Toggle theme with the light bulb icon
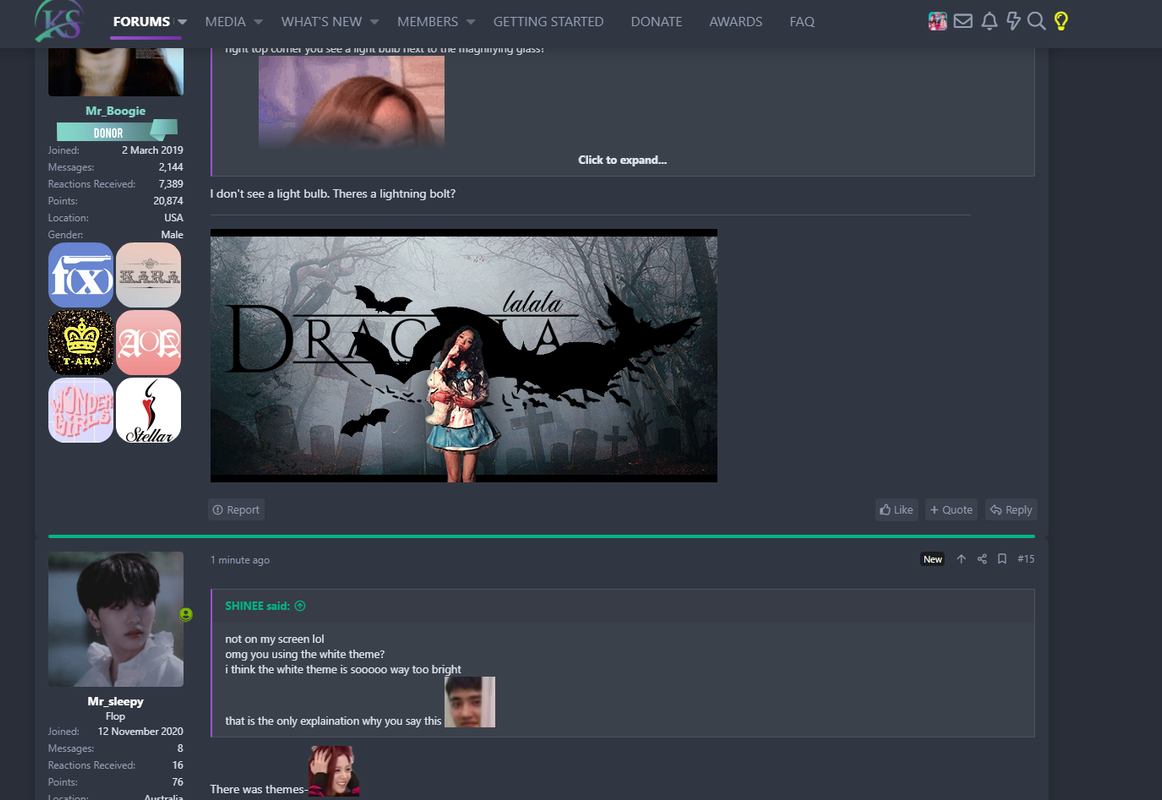Image resolution: width=1162 pixels, height=800 pixels. pos(1061,21)
